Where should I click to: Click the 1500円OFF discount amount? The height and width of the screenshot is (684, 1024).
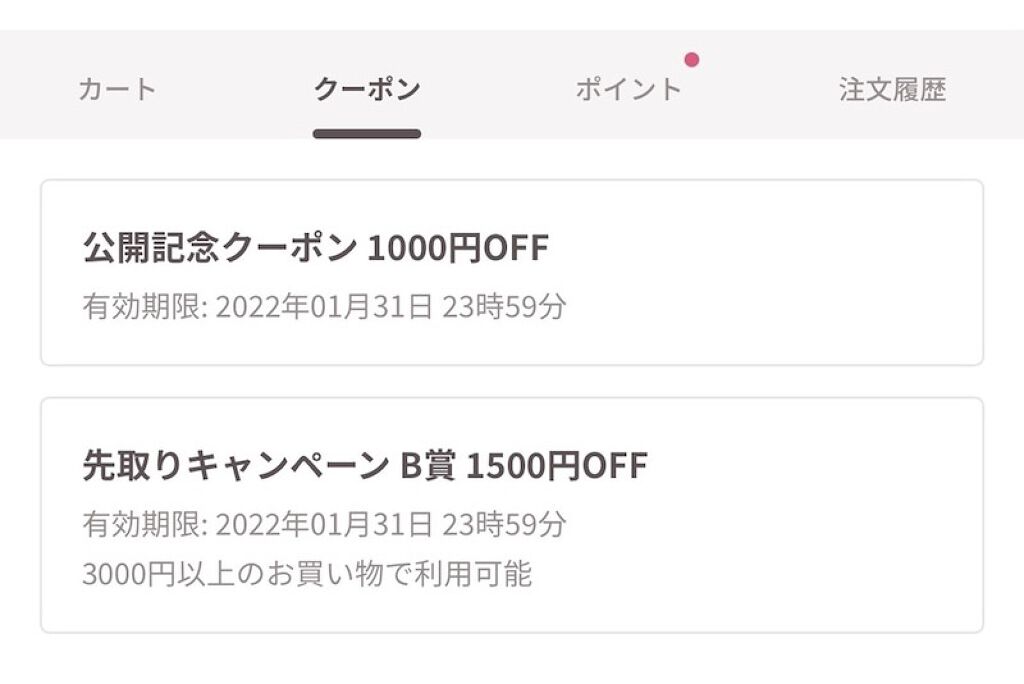(557, 465)
